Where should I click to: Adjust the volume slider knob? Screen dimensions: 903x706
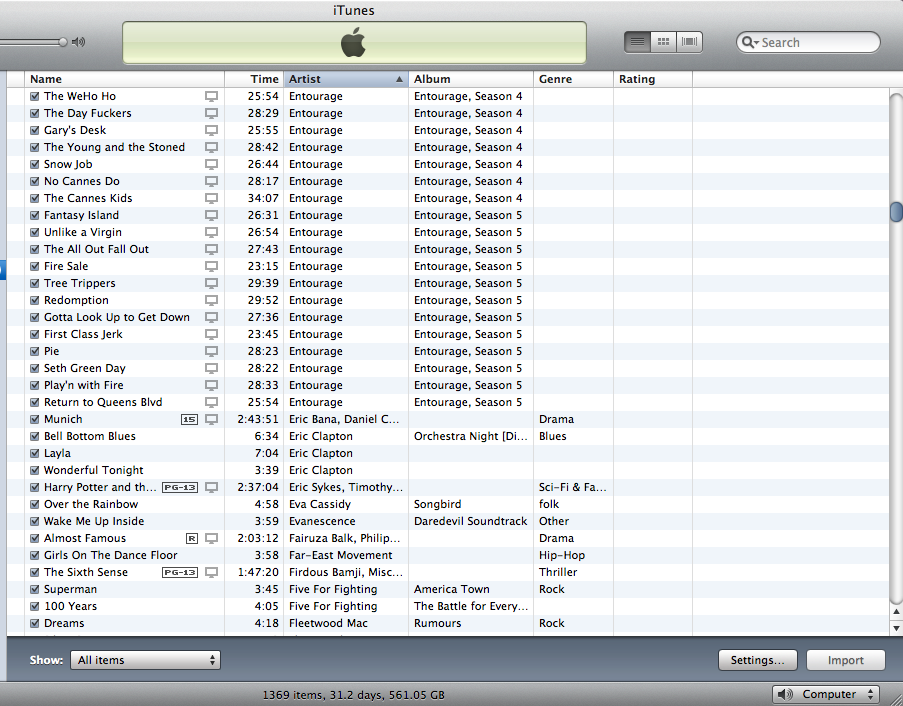pos(62,42)
